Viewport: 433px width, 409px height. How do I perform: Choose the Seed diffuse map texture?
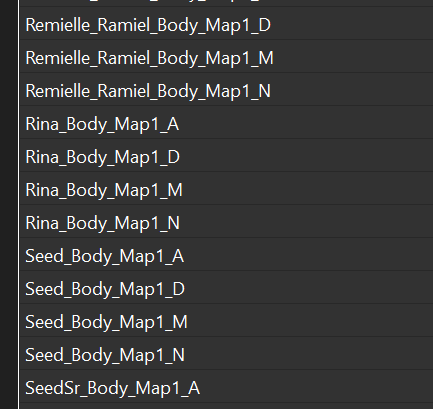(227, 287)
